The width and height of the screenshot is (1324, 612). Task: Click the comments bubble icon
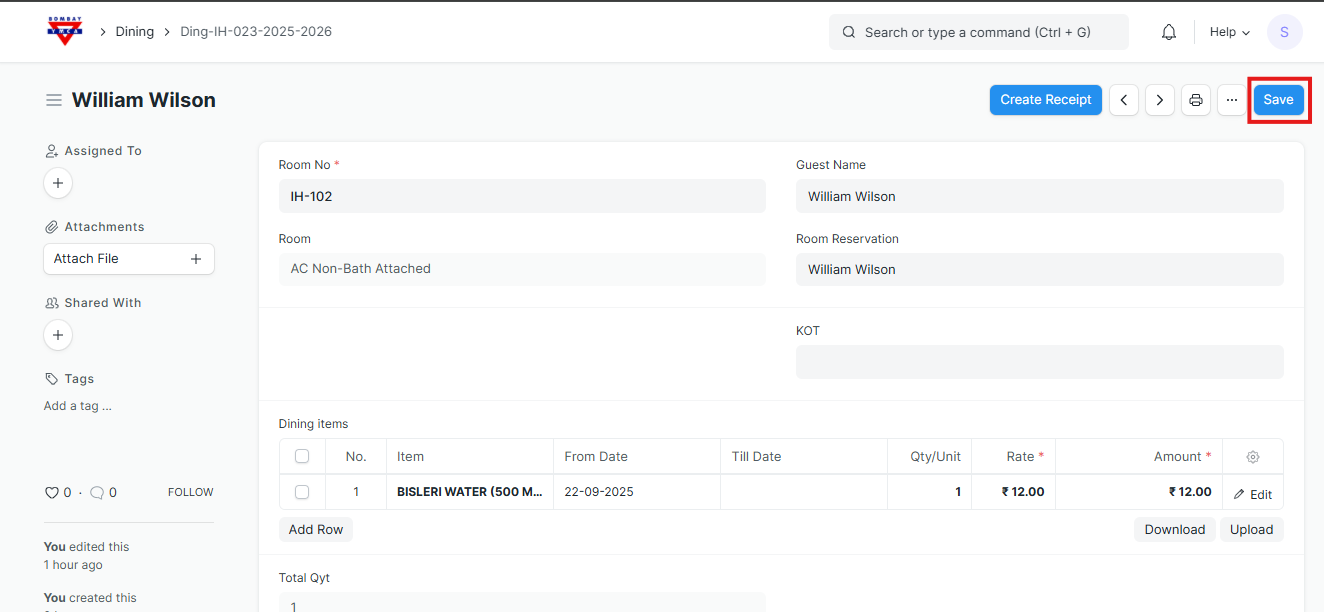pyautogui.click(x=97, y=492)
